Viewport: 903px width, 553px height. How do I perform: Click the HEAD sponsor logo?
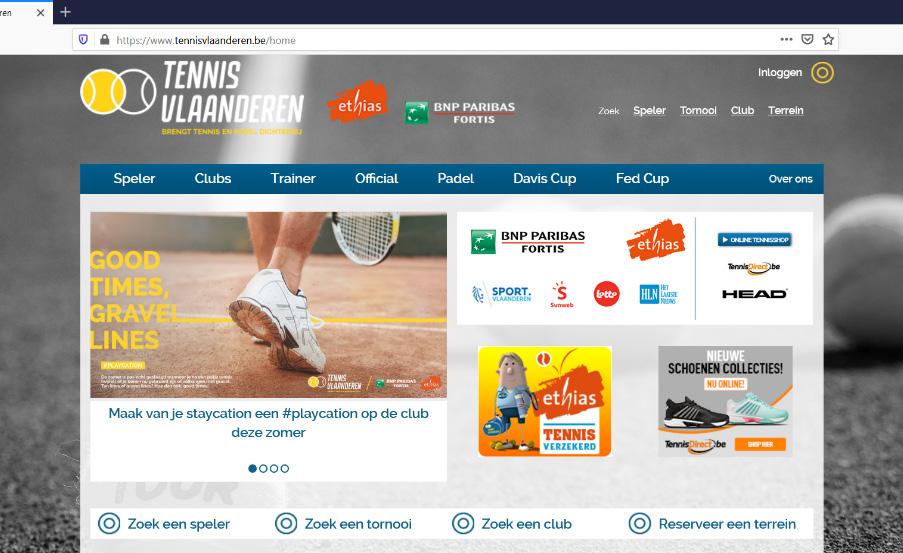click(x=754, y=294)
